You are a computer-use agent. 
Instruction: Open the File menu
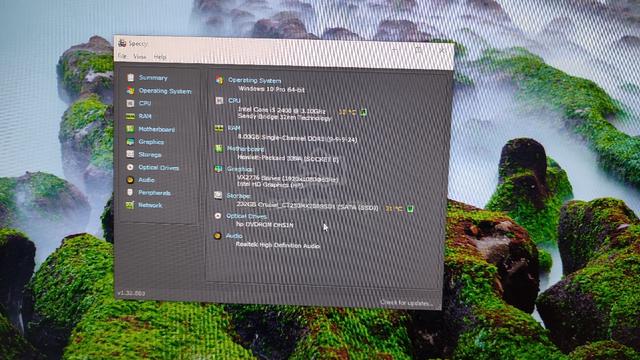click(x=122, y=56)
